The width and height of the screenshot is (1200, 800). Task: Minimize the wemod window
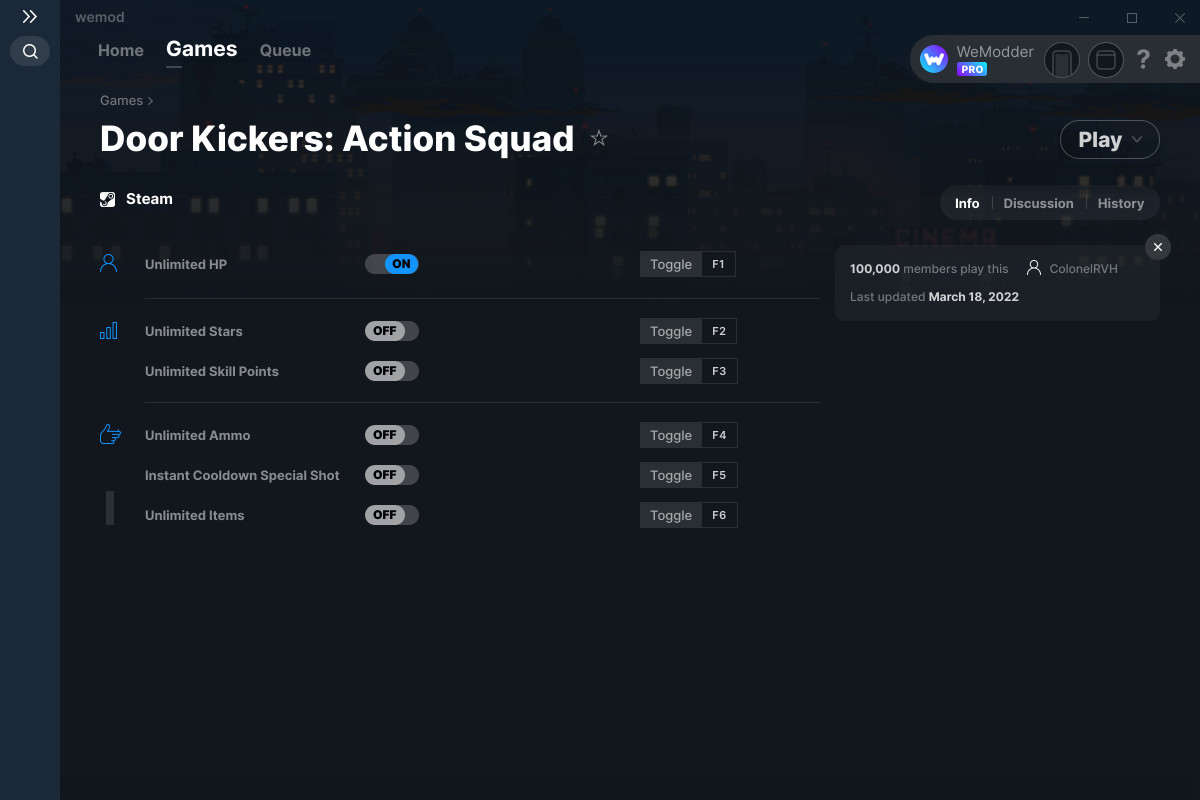click(x=1086, y=18)
